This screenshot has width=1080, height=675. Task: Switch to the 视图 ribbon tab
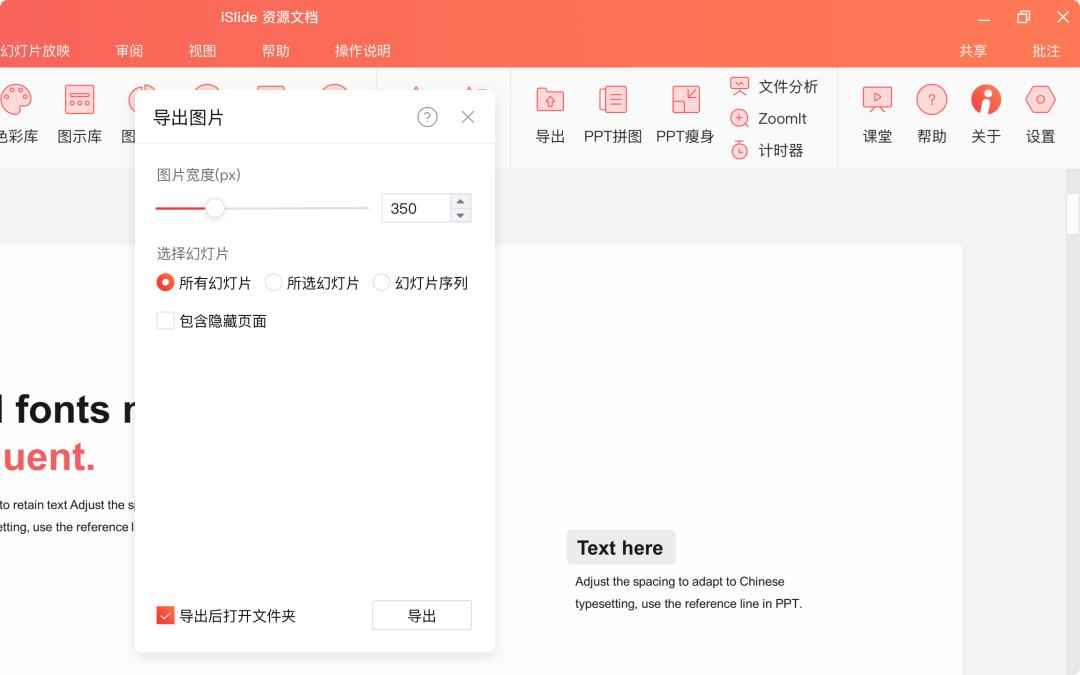pos(201,50)
